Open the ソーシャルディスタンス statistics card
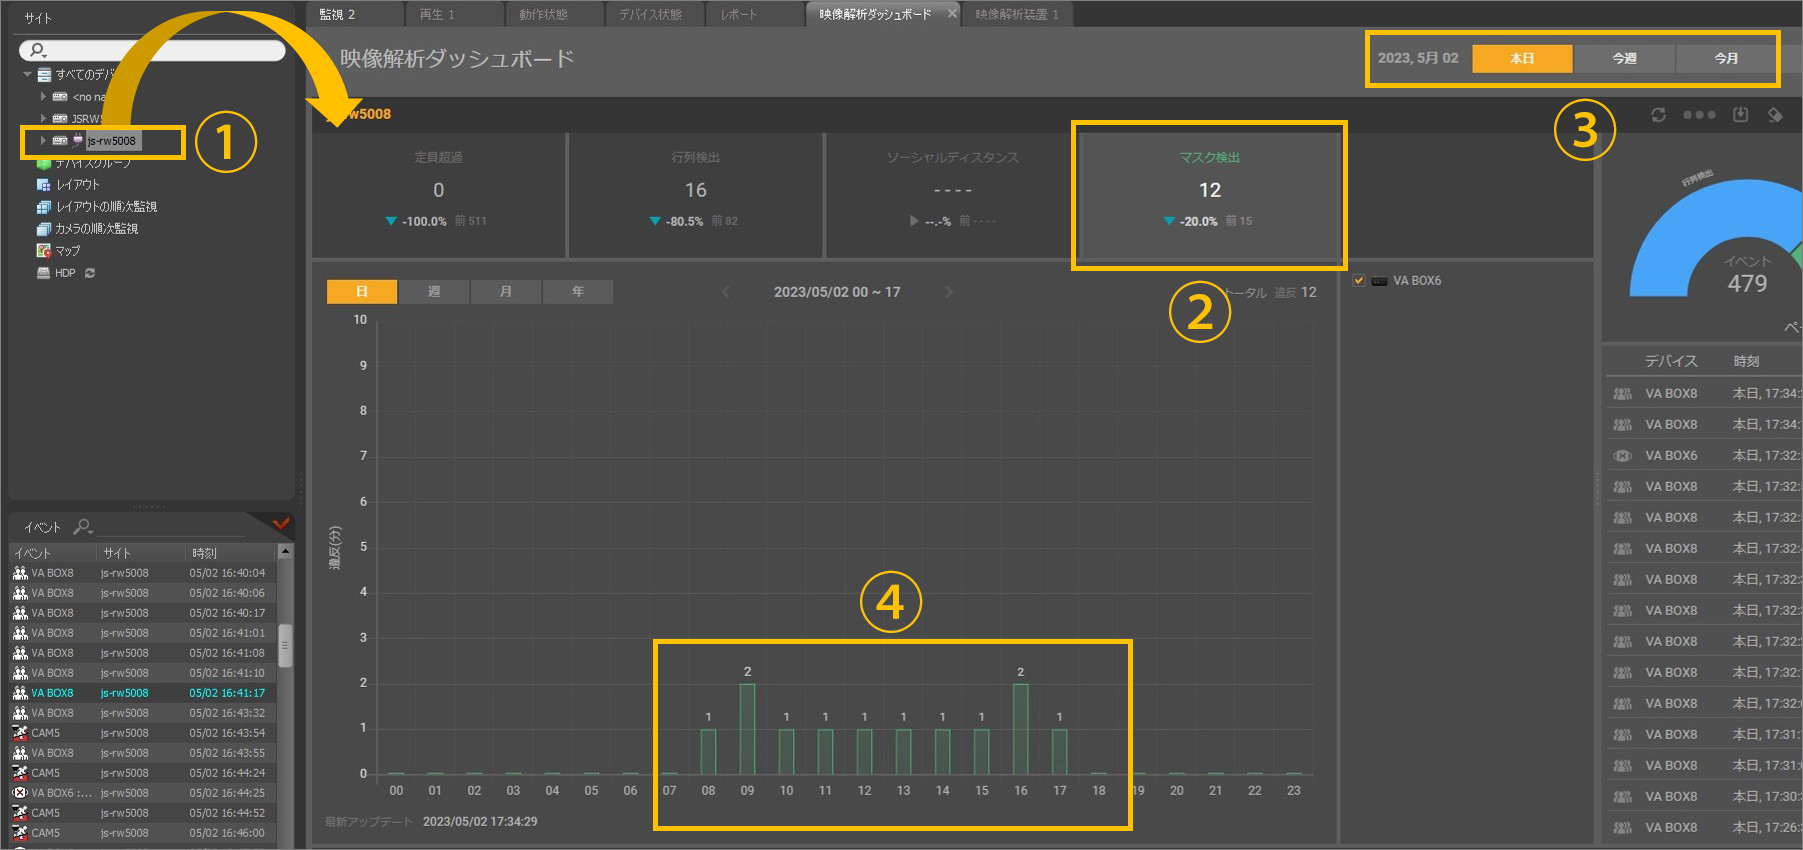Screen dimensions: 1803x850 [952, 195]
